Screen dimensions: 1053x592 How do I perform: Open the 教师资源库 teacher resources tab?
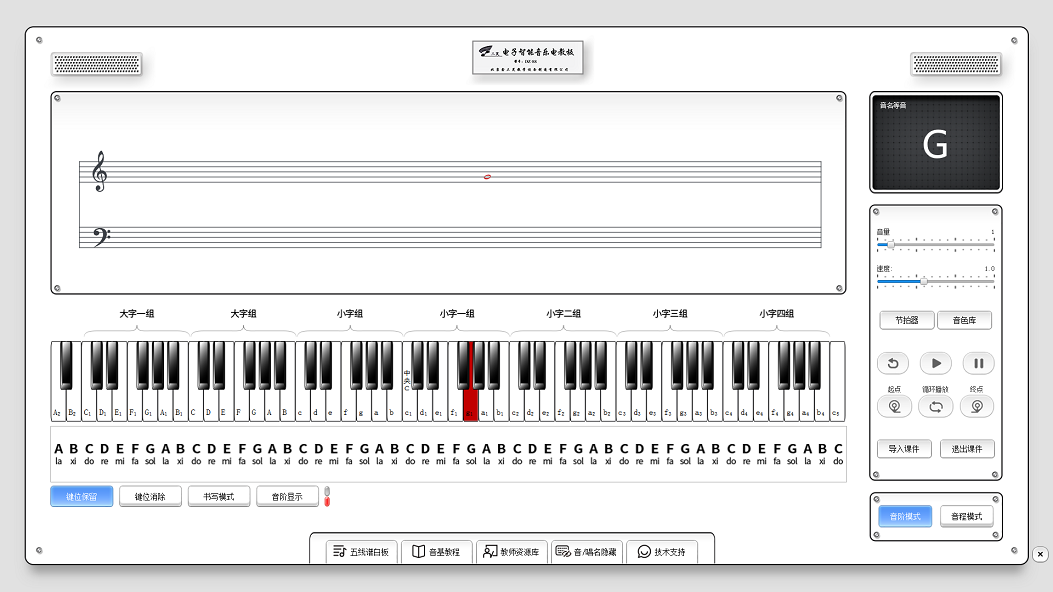[x=512, y=552]
